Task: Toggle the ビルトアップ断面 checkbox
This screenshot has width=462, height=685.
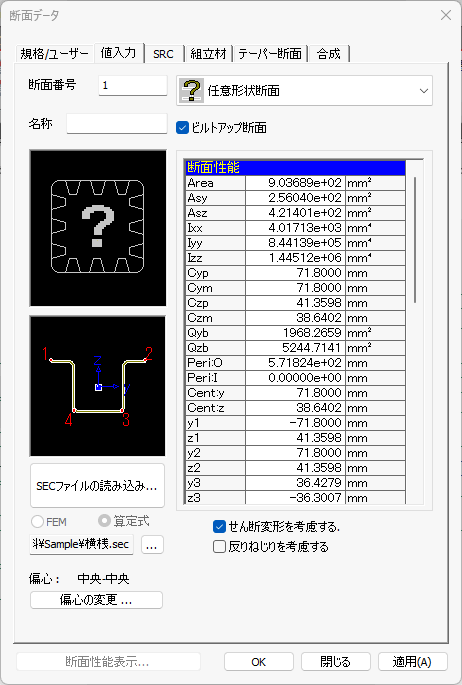Action: click(x=182, y=128)
